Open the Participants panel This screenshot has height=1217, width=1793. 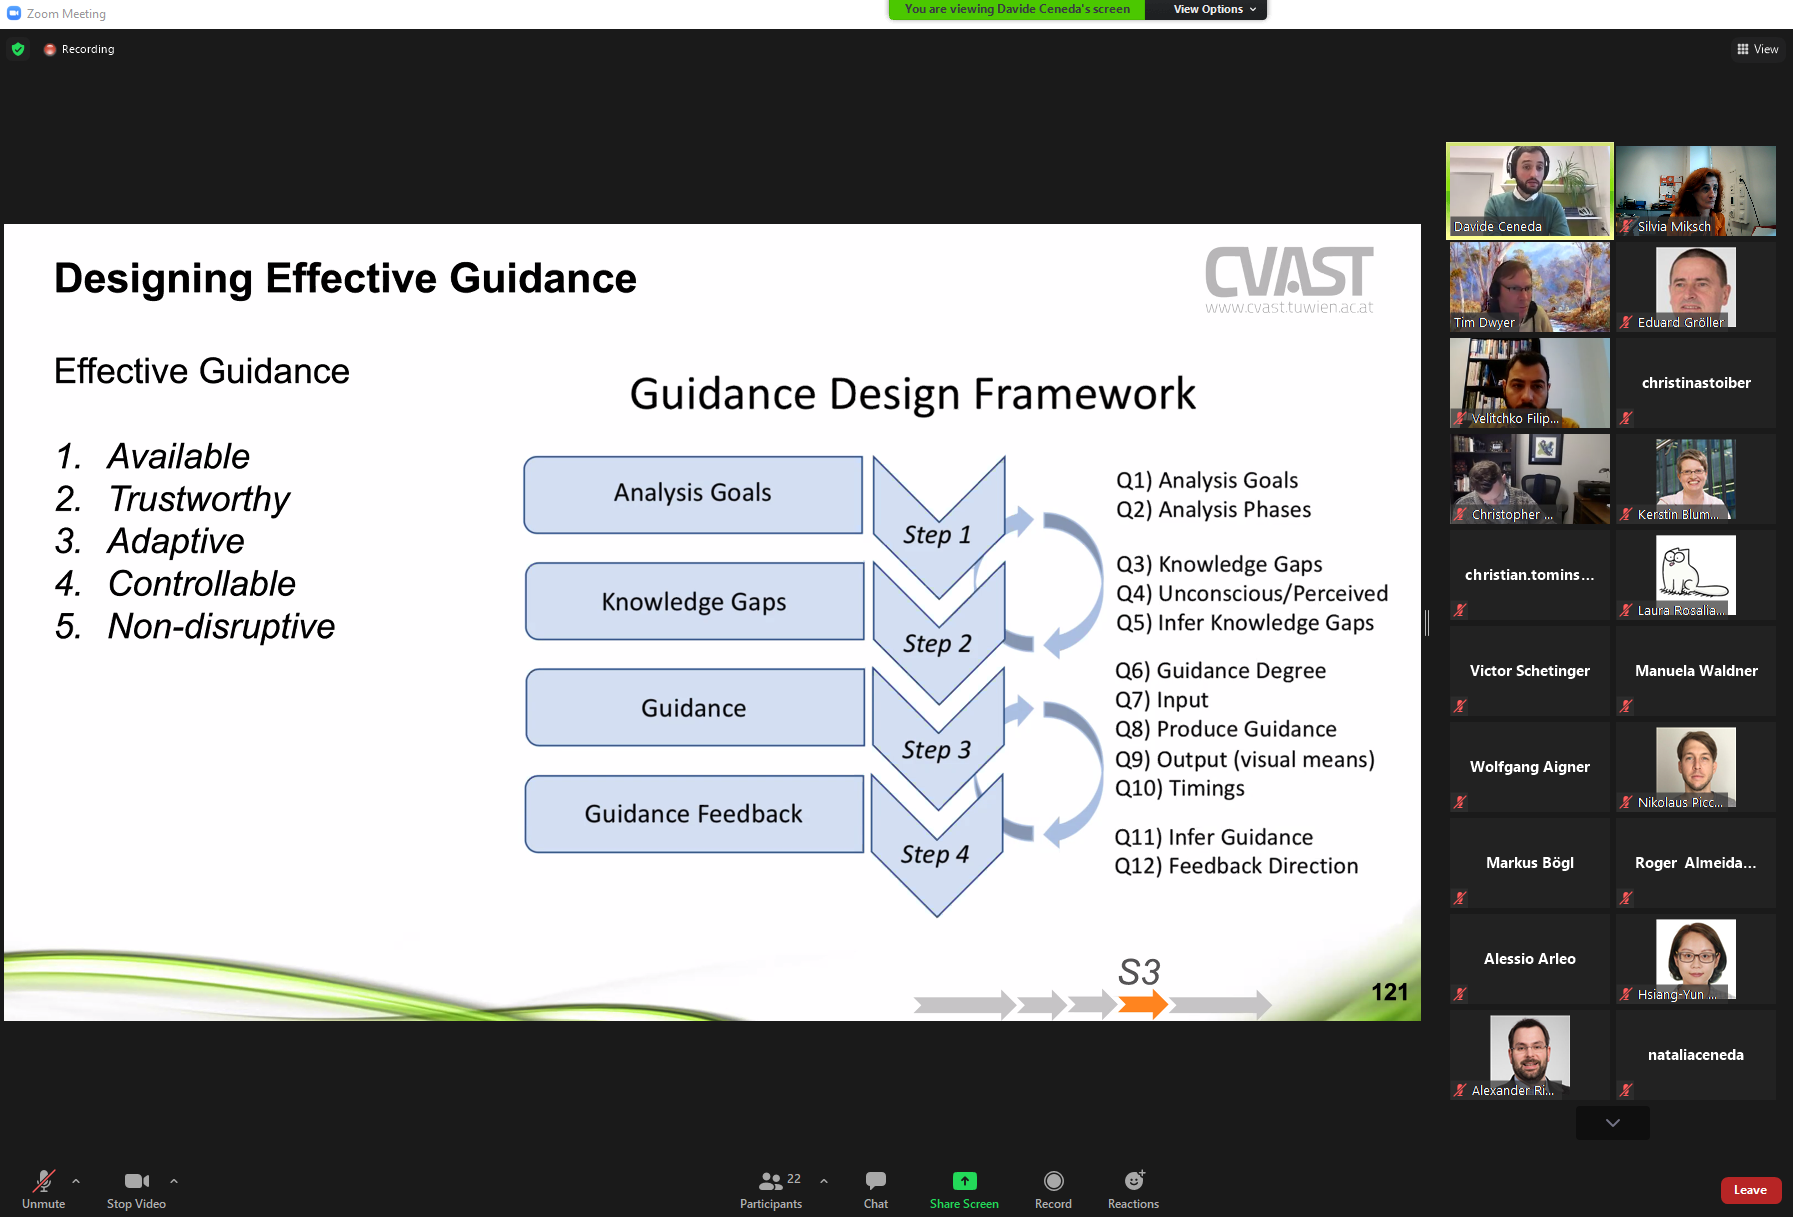pyautogui.click(x=771, y=1188)
